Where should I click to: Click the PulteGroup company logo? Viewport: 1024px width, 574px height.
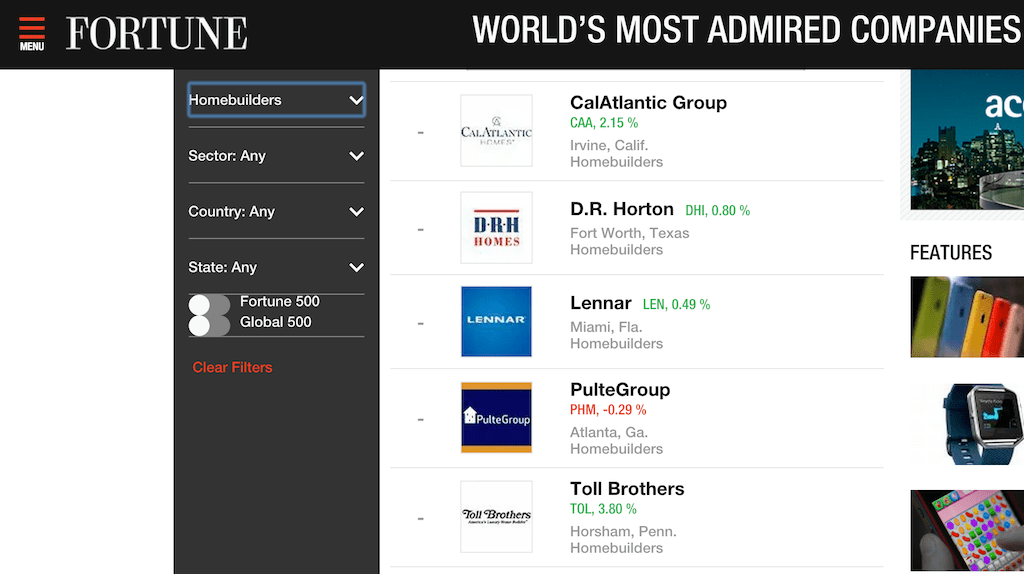click(x=496, y=417)
